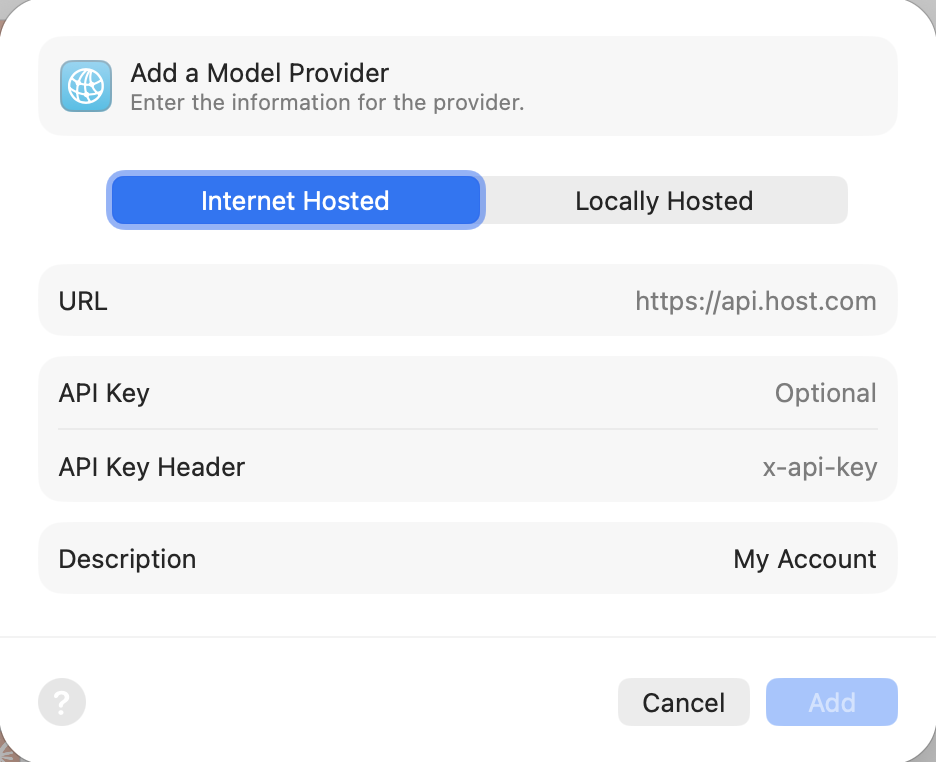Click the API Key row label
Viewport: 936px width, 762px height.
[104, 393]
